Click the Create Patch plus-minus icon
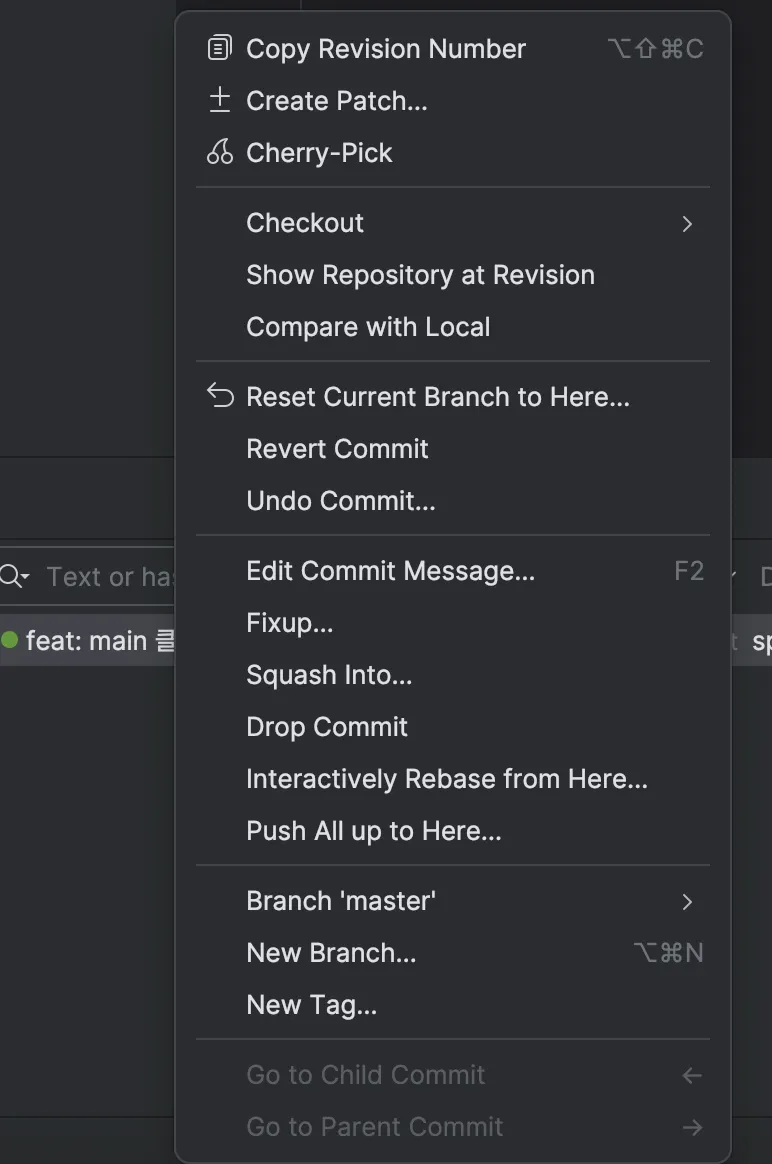 [219, 100]
